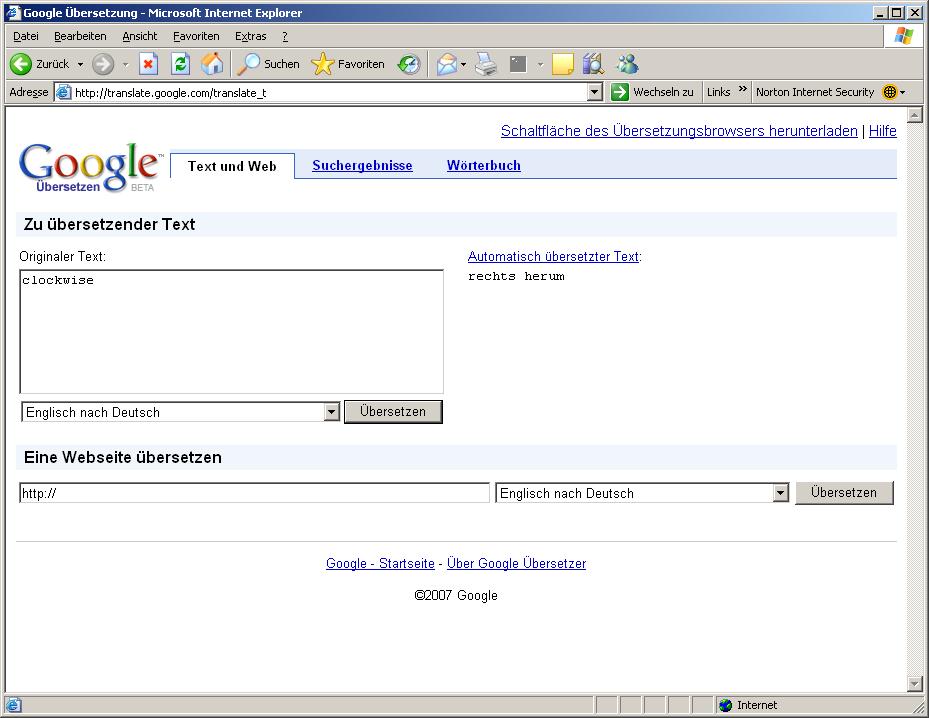The height and width of the screenshot is (718, 929).
Task: Click the Internet zone globe in status bar
Action: pyautogui.click(x=725, y=705)
